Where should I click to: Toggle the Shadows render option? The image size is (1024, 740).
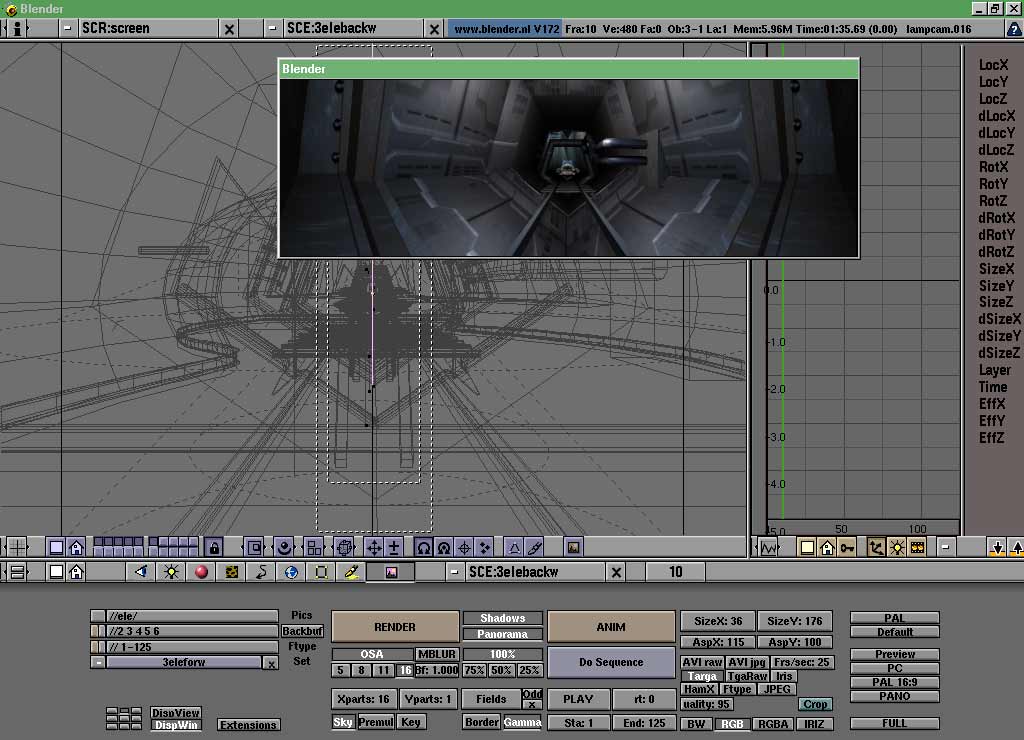tap(502, 618)
